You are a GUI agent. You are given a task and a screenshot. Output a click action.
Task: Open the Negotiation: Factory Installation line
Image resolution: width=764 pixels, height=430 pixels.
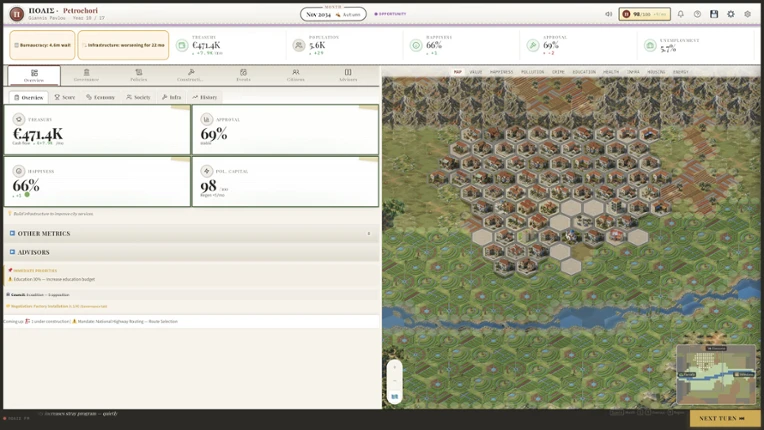click(57, 306)
